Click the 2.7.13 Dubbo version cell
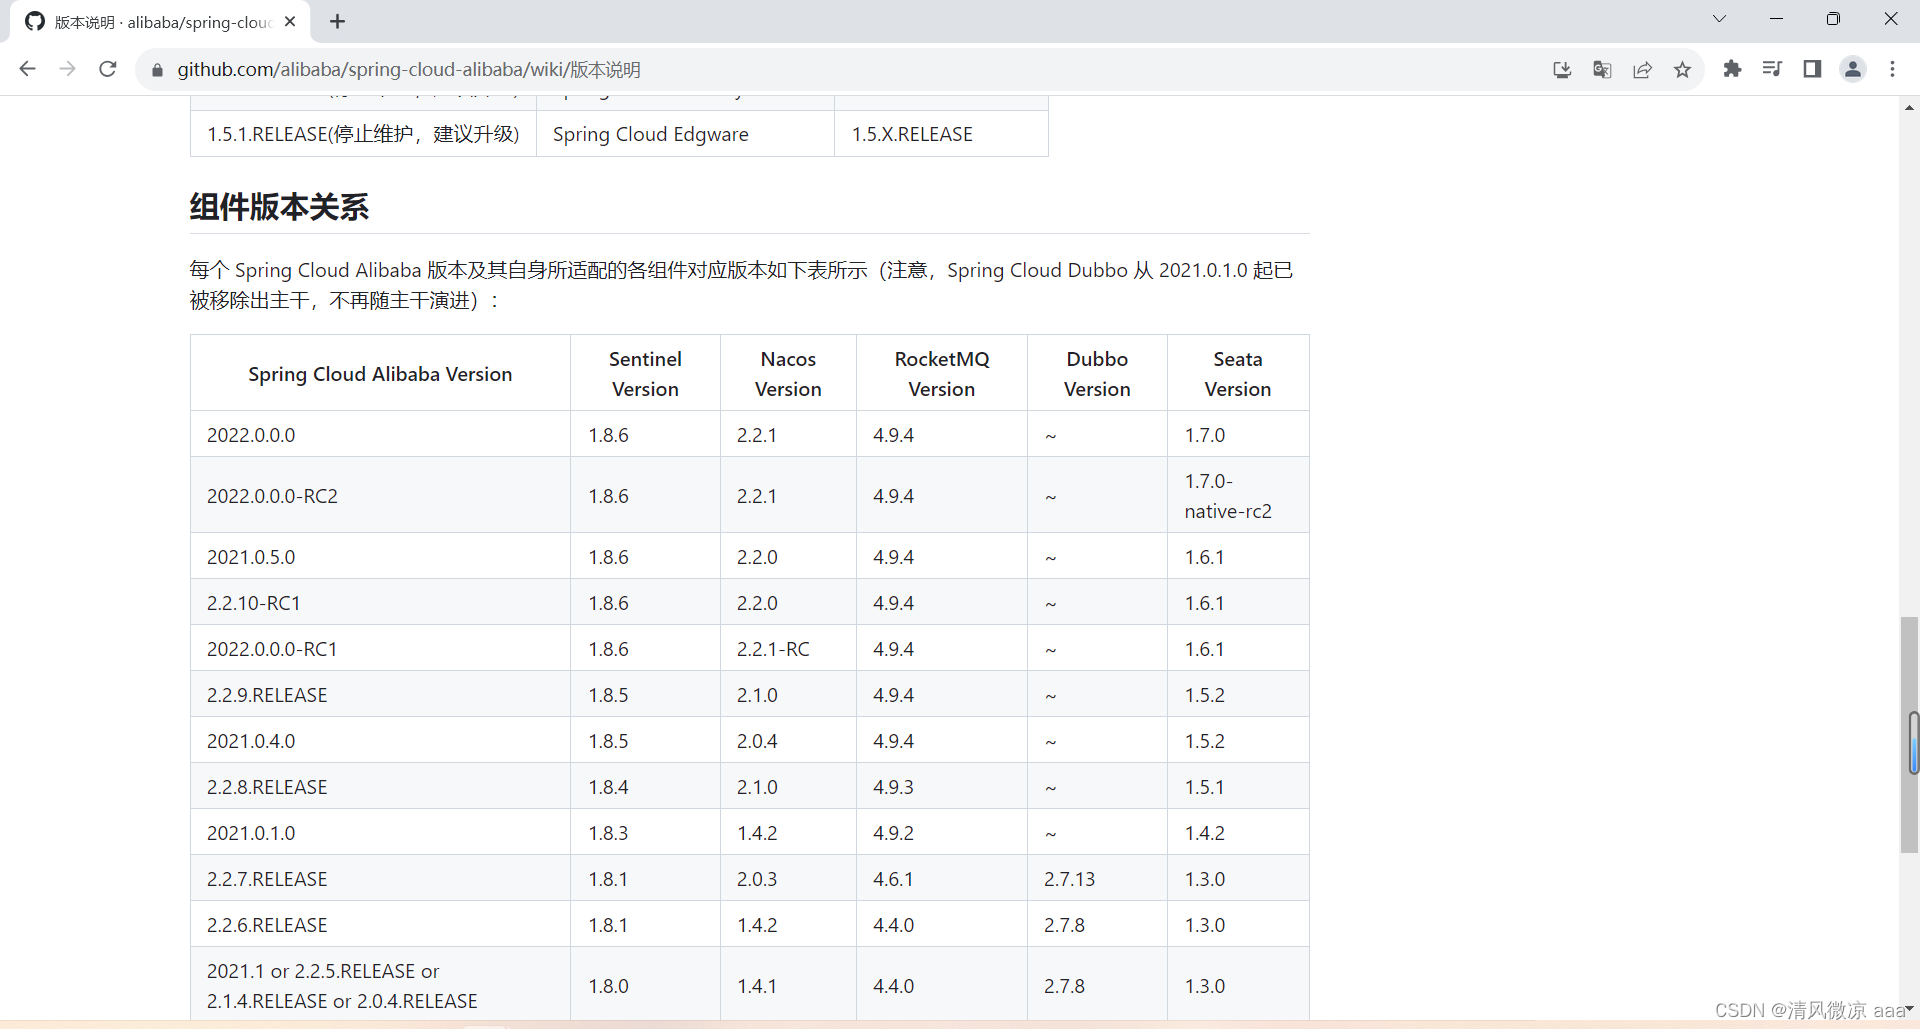Image resolution: width=1920 pixels, height=1029 pixels. pyautogui.click(x=1097, y=879)
